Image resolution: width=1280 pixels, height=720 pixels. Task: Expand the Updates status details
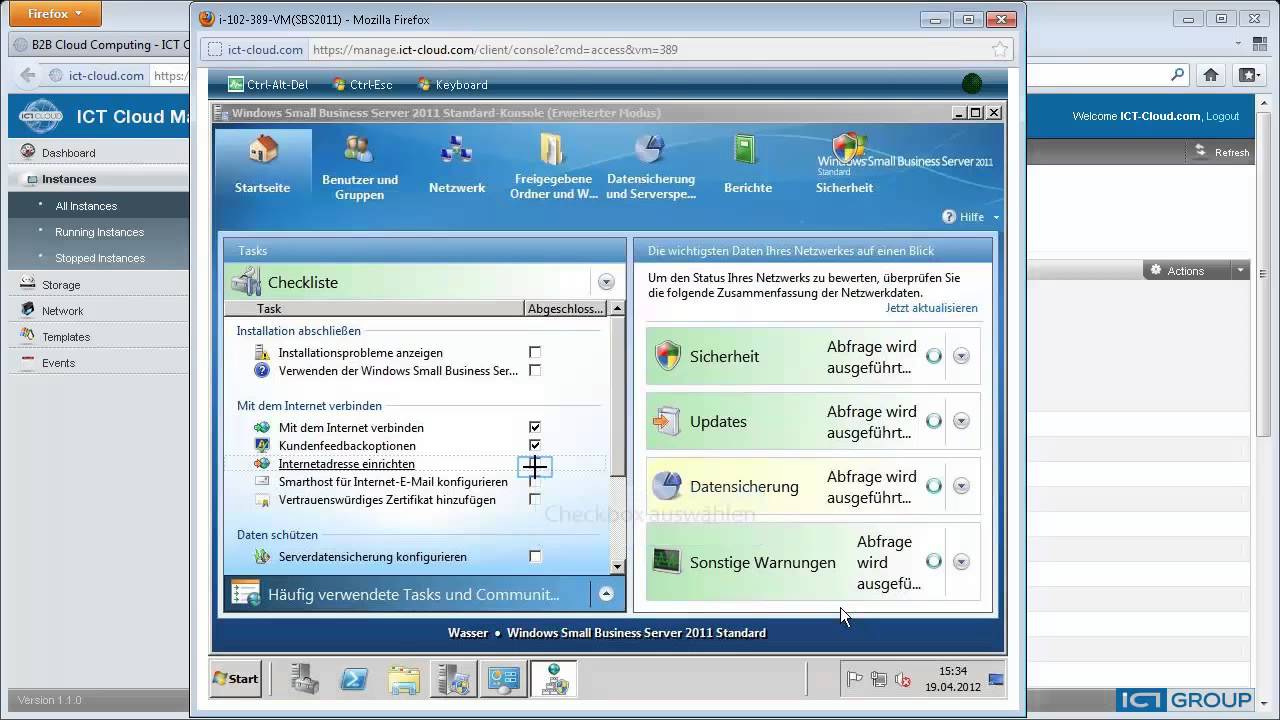click(961, 421)
